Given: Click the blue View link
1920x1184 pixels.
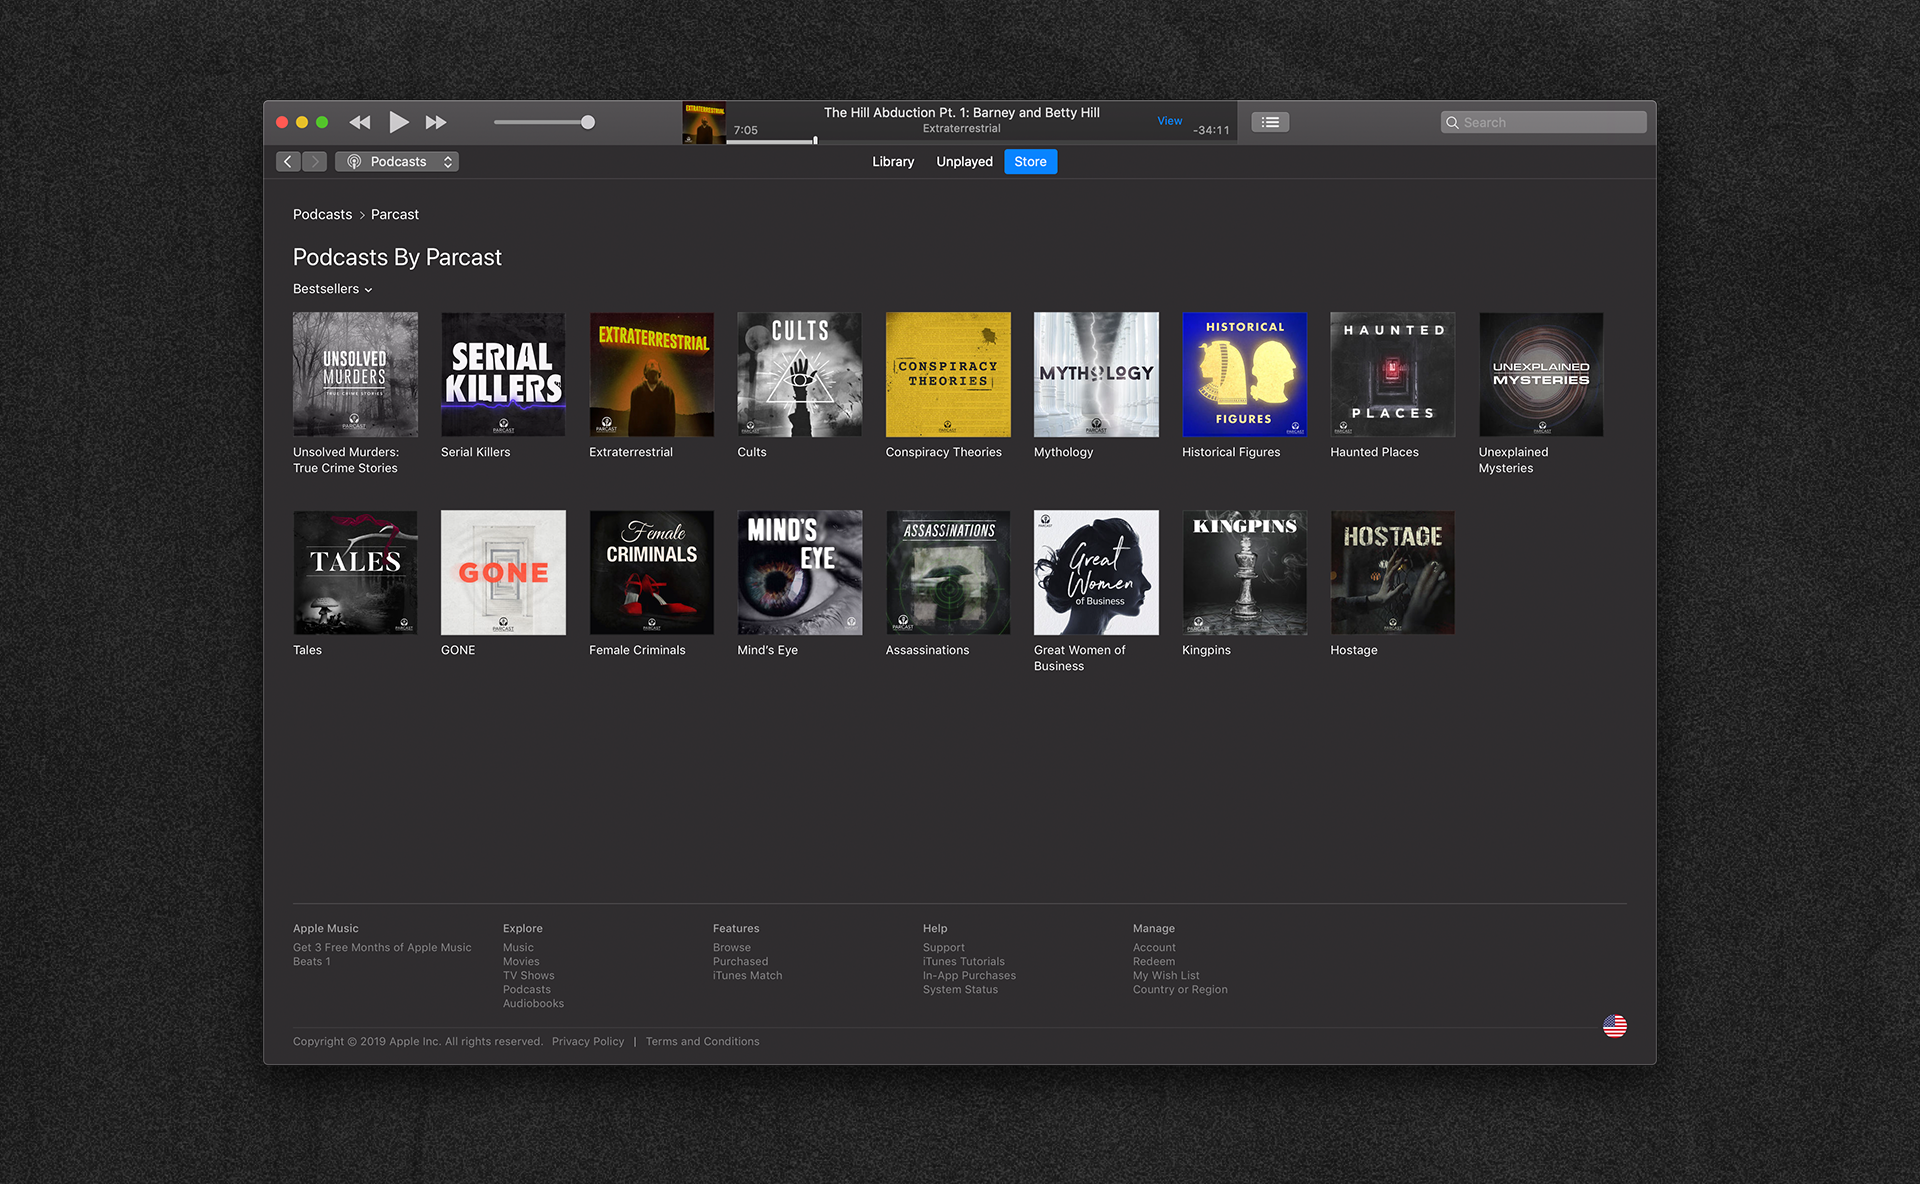Looking at the screenshot, I should [1170, 121].
